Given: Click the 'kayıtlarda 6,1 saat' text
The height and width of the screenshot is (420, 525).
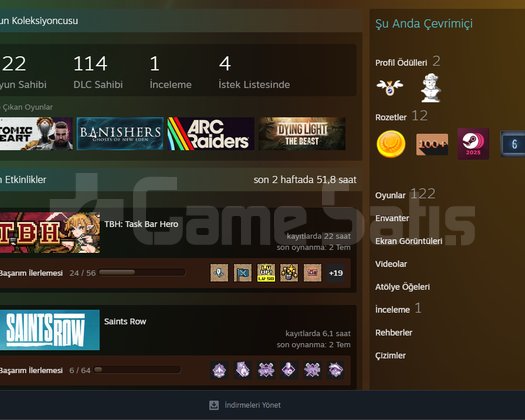Looking at the screenshot, I should 318,334.
